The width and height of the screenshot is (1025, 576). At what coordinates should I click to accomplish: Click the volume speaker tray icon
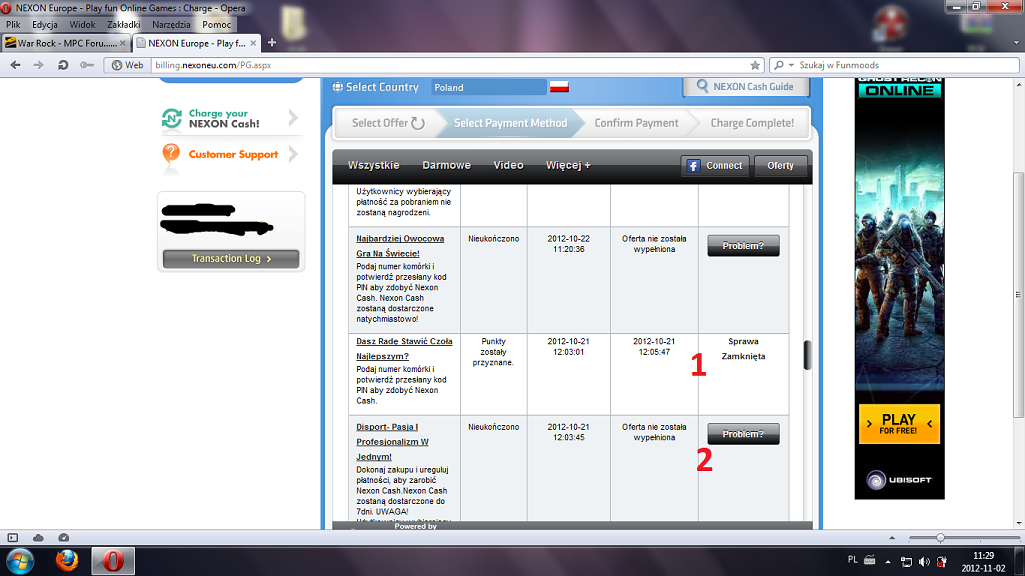[924, 562]
